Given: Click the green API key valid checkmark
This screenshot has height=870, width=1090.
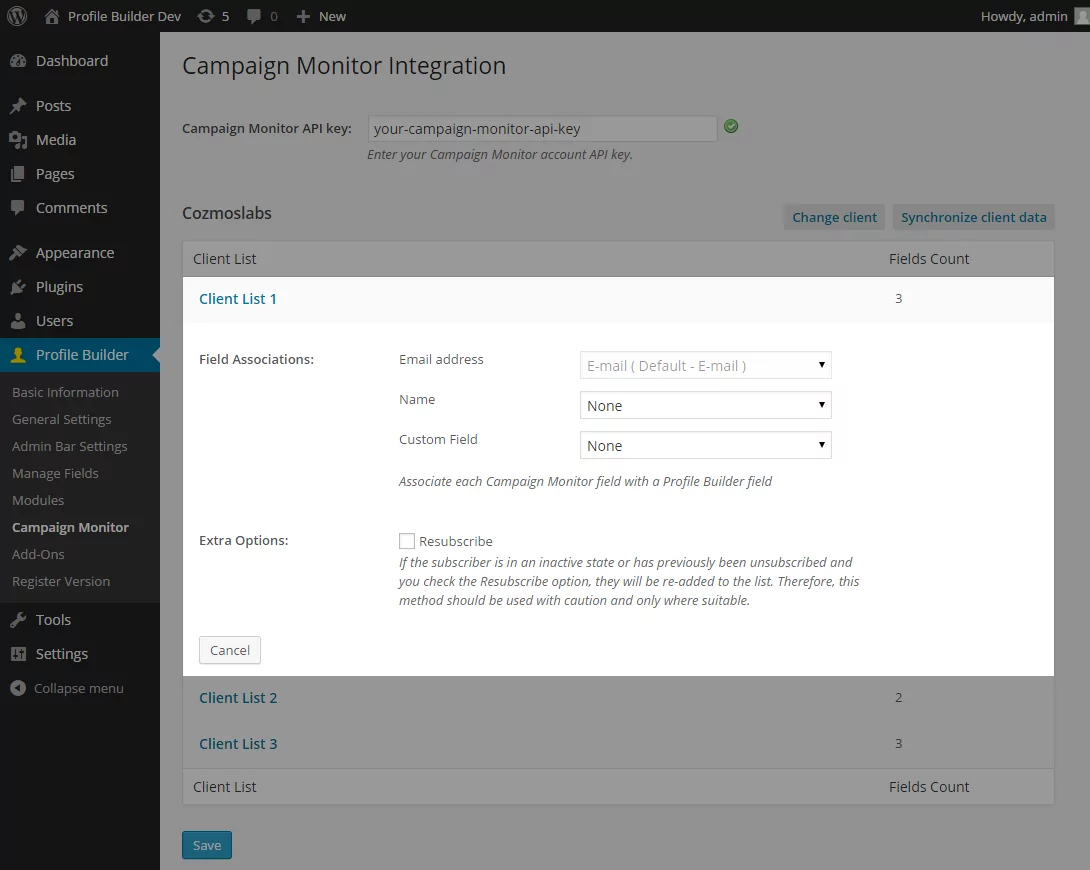Looking at the screenshot, I should point(731,126).
